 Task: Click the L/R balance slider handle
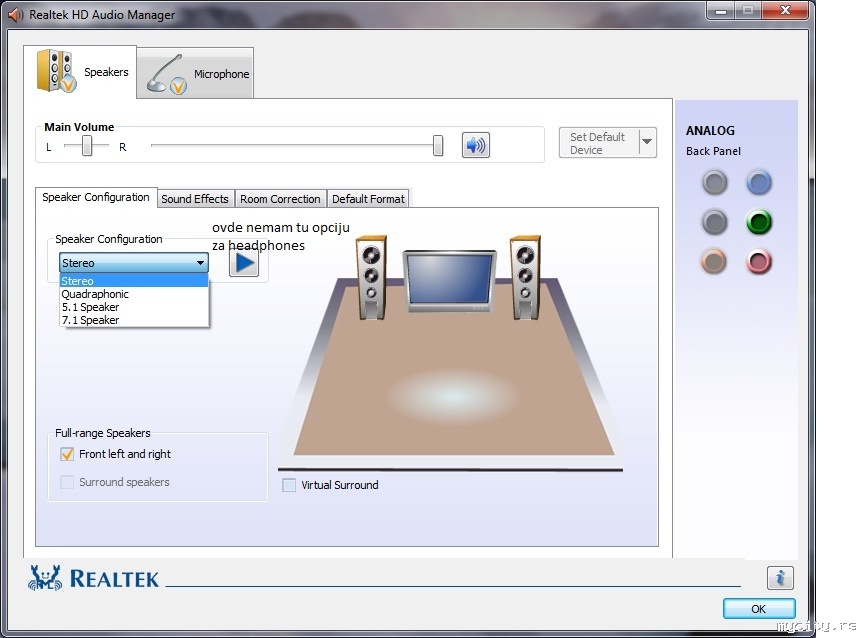[87, 146]
